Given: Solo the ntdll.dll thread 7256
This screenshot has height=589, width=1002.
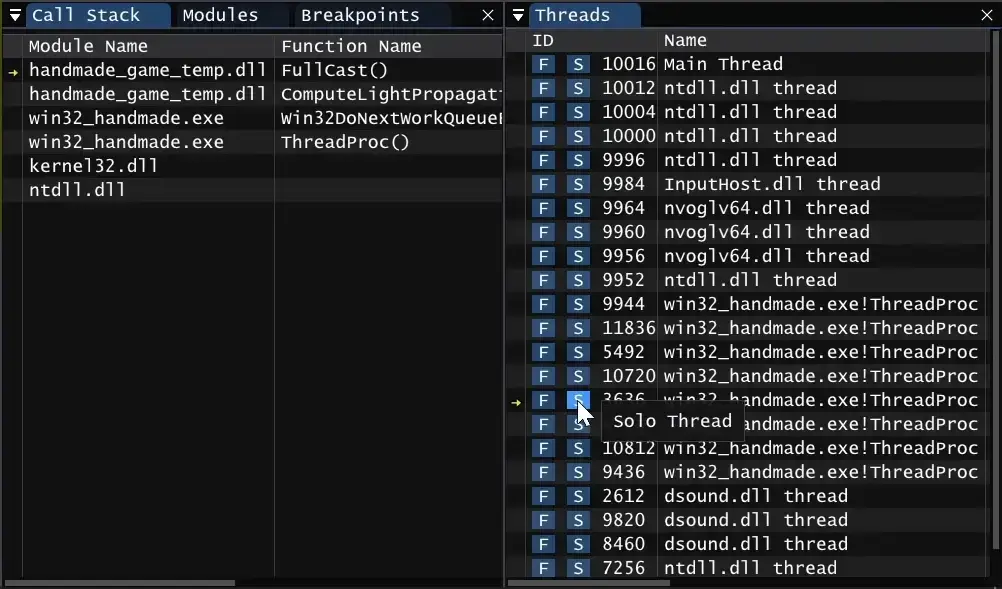Looking at the screenshot, I should (578, 568).
